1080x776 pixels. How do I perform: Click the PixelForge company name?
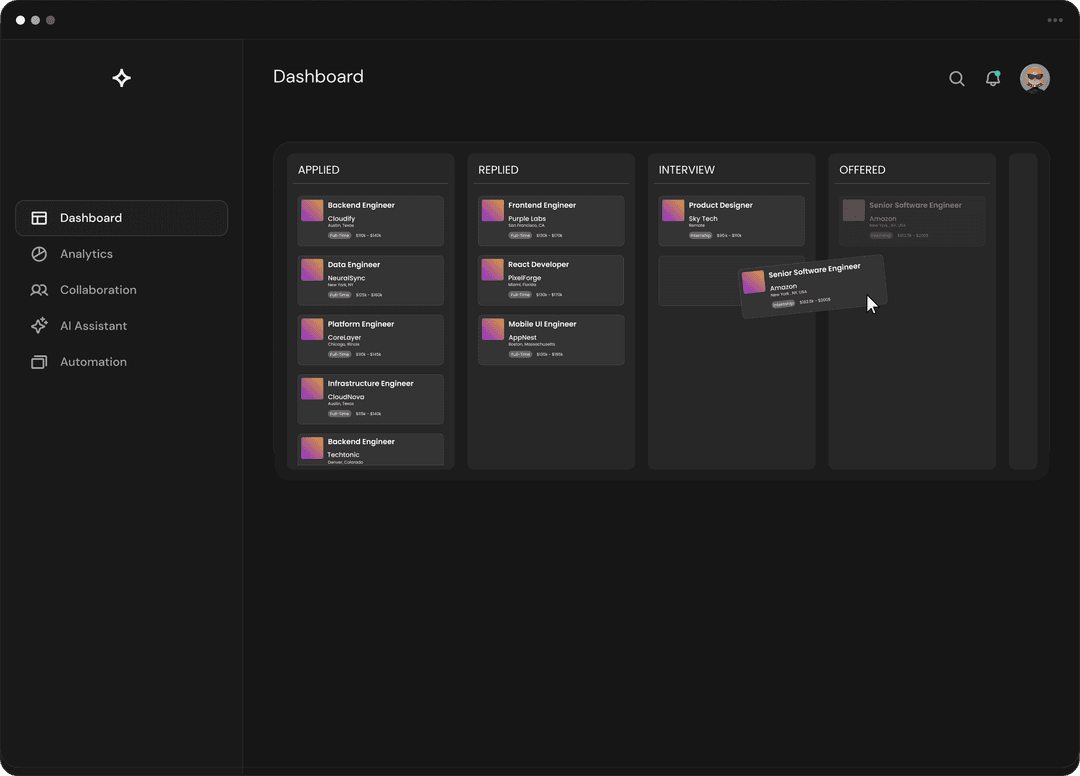coord(524,278)
